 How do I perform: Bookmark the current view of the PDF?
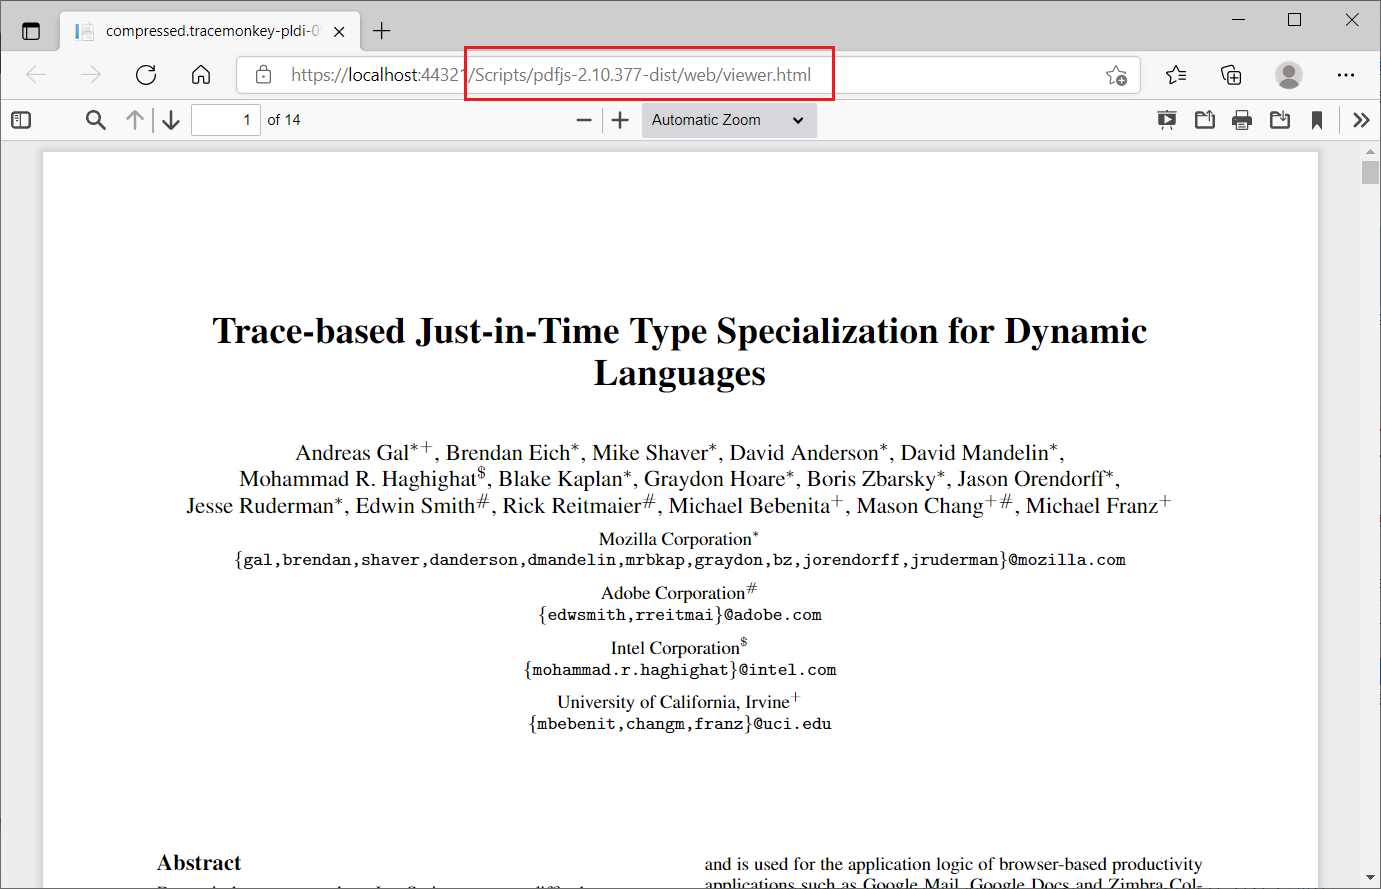click(1317, 119)
